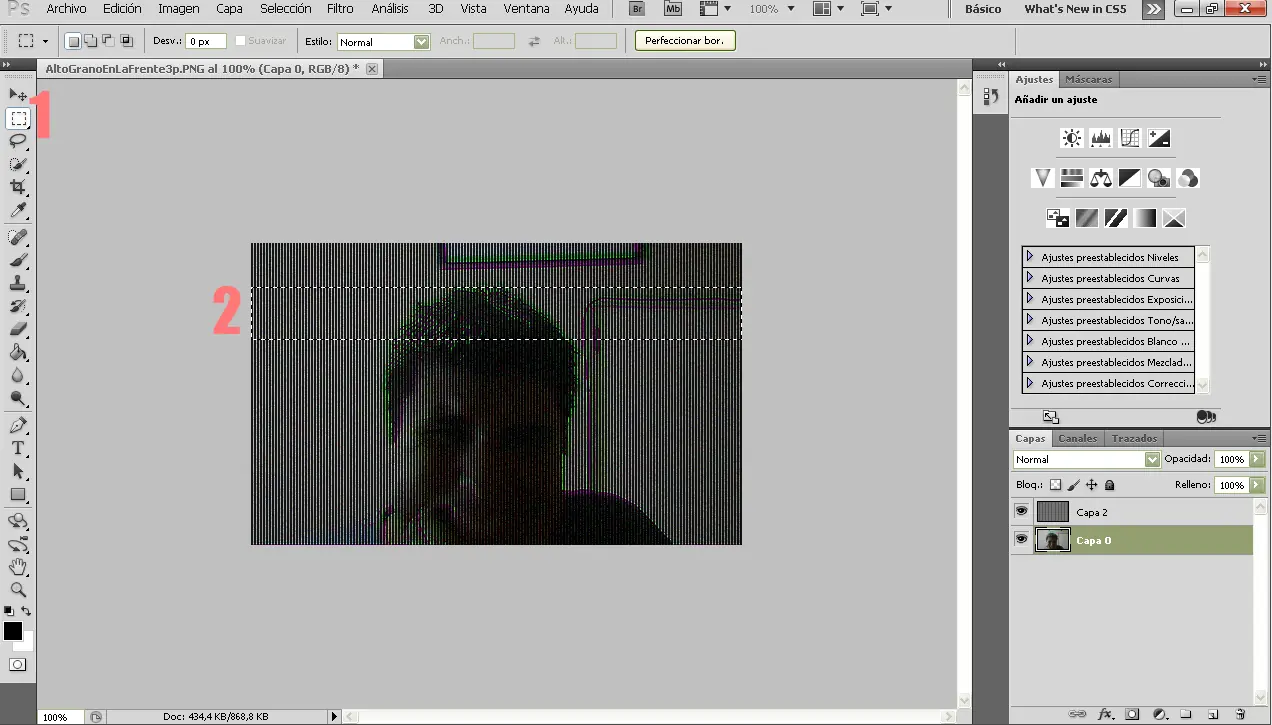1272x725 pixels.
Task: Add an Exposure adjustment
Action: click(x=1159, y=138)
